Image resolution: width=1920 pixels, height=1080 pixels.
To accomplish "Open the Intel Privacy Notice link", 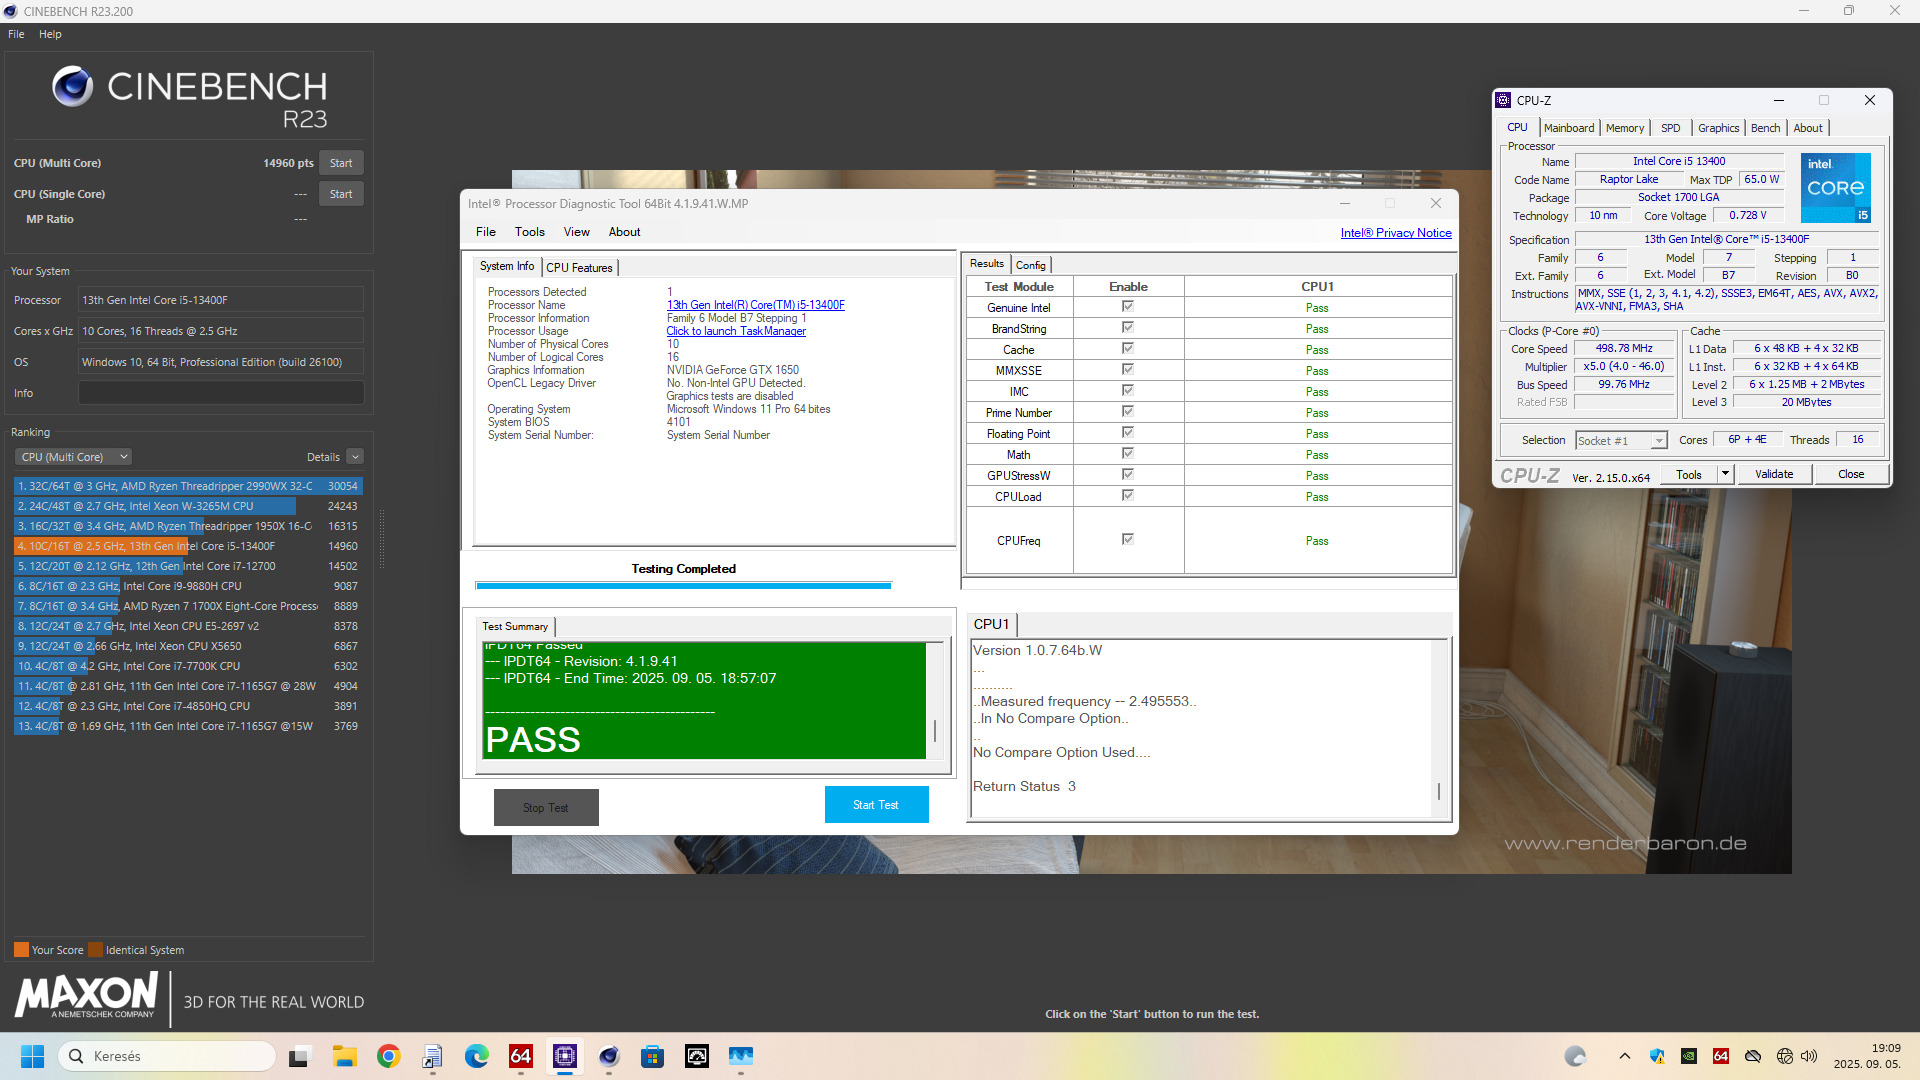I will point(1395,233).
